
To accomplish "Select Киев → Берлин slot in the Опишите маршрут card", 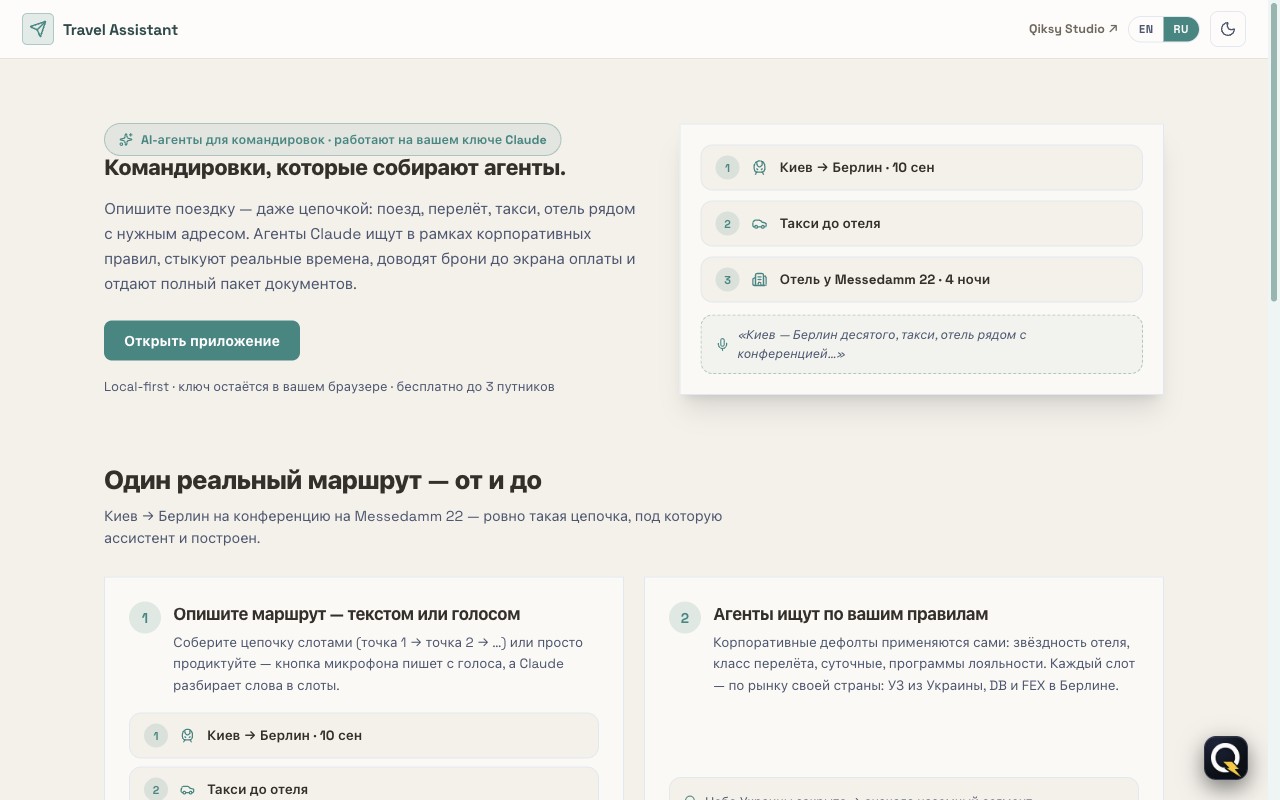I will coord(364,735).
